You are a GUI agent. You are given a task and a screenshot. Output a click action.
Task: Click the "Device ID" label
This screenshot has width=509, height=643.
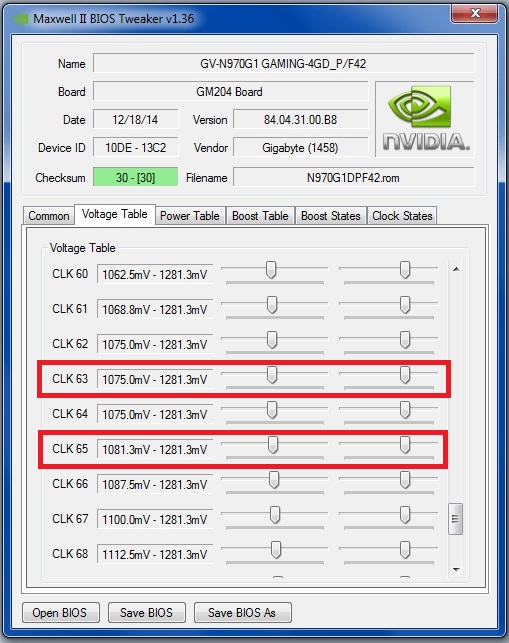pyautogui.click(x=62, y=148)
